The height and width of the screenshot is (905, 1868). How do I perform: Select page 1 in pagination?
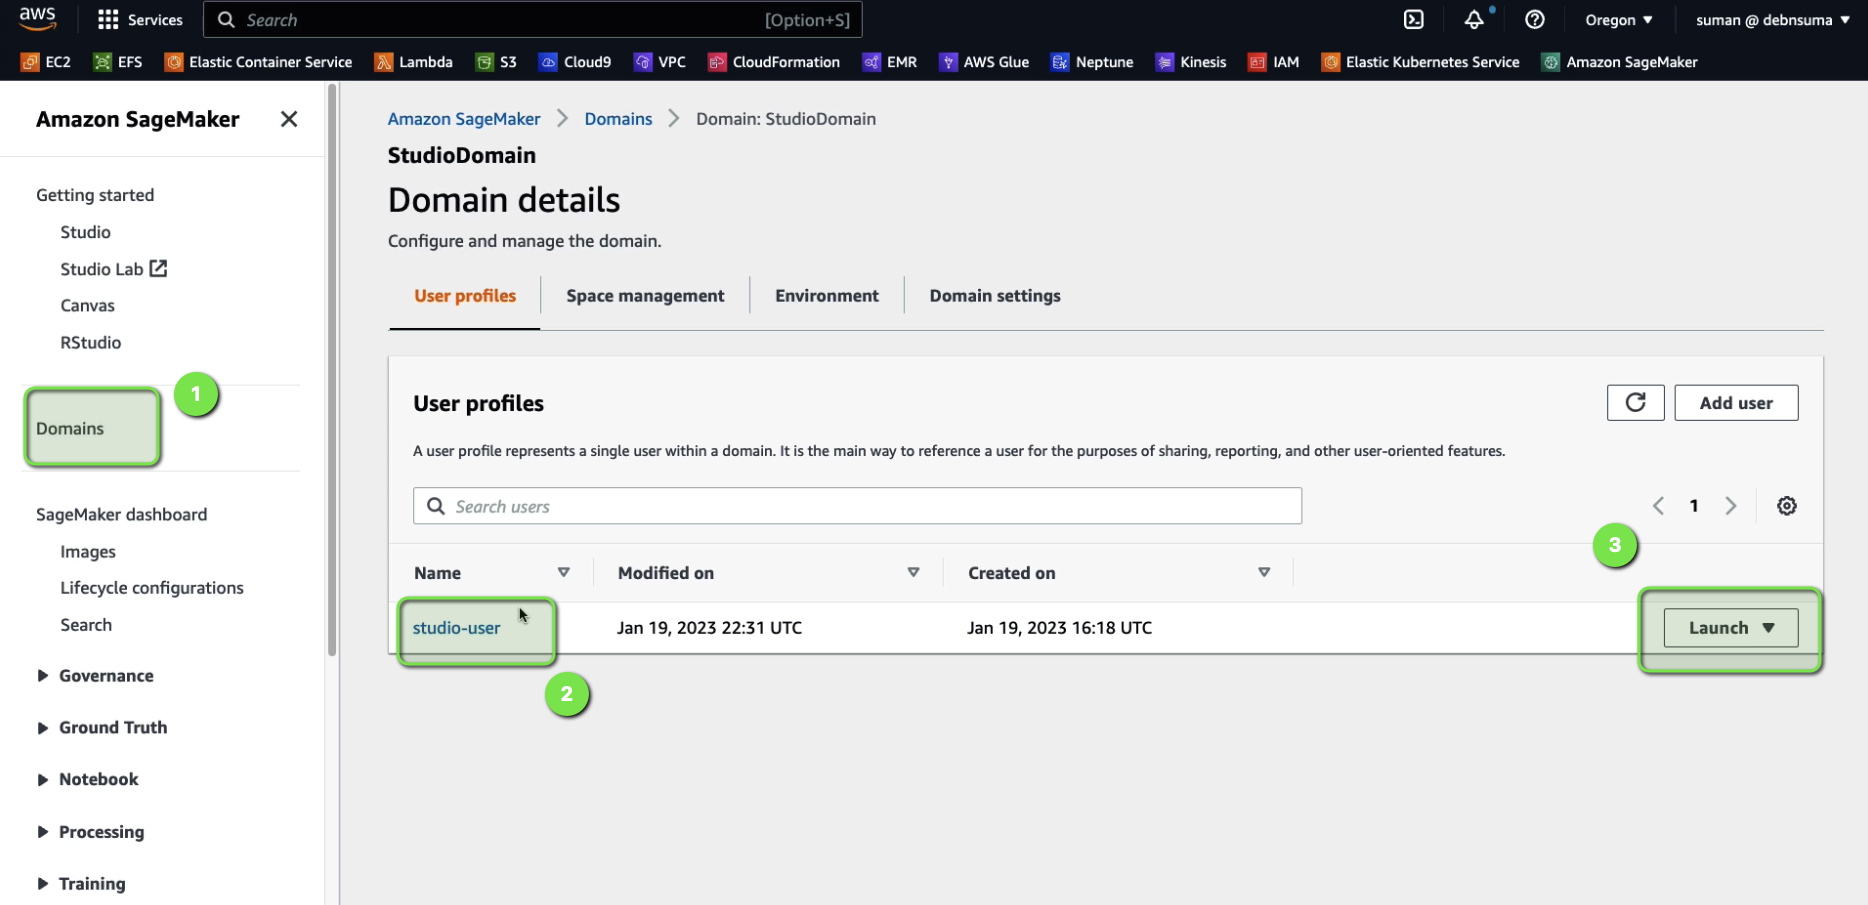(x=1694, y=506)
